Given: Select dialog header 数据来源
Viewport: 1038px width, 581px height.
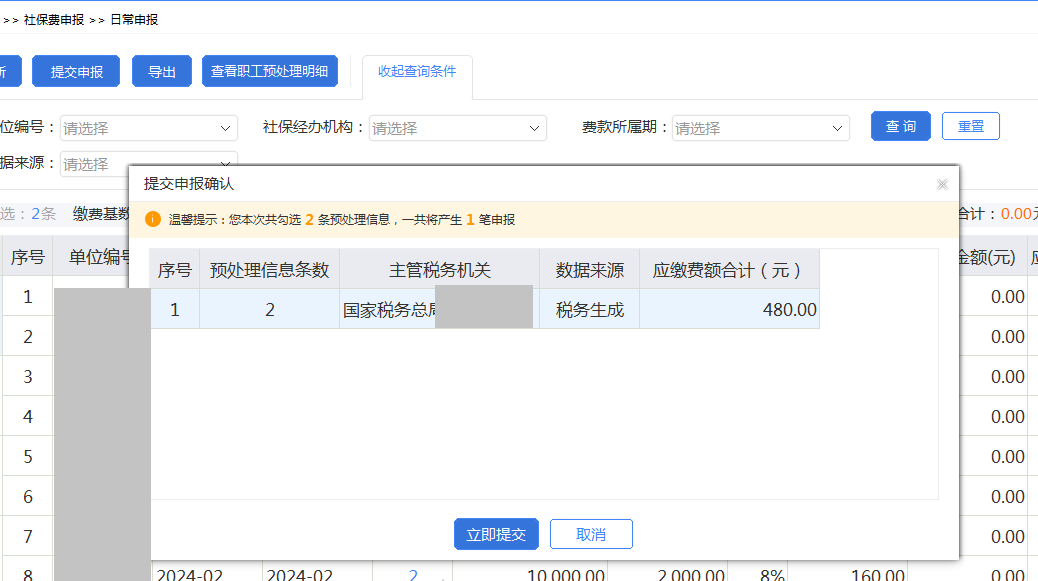Looking at the screenshot, I should [x=590, y=270].
